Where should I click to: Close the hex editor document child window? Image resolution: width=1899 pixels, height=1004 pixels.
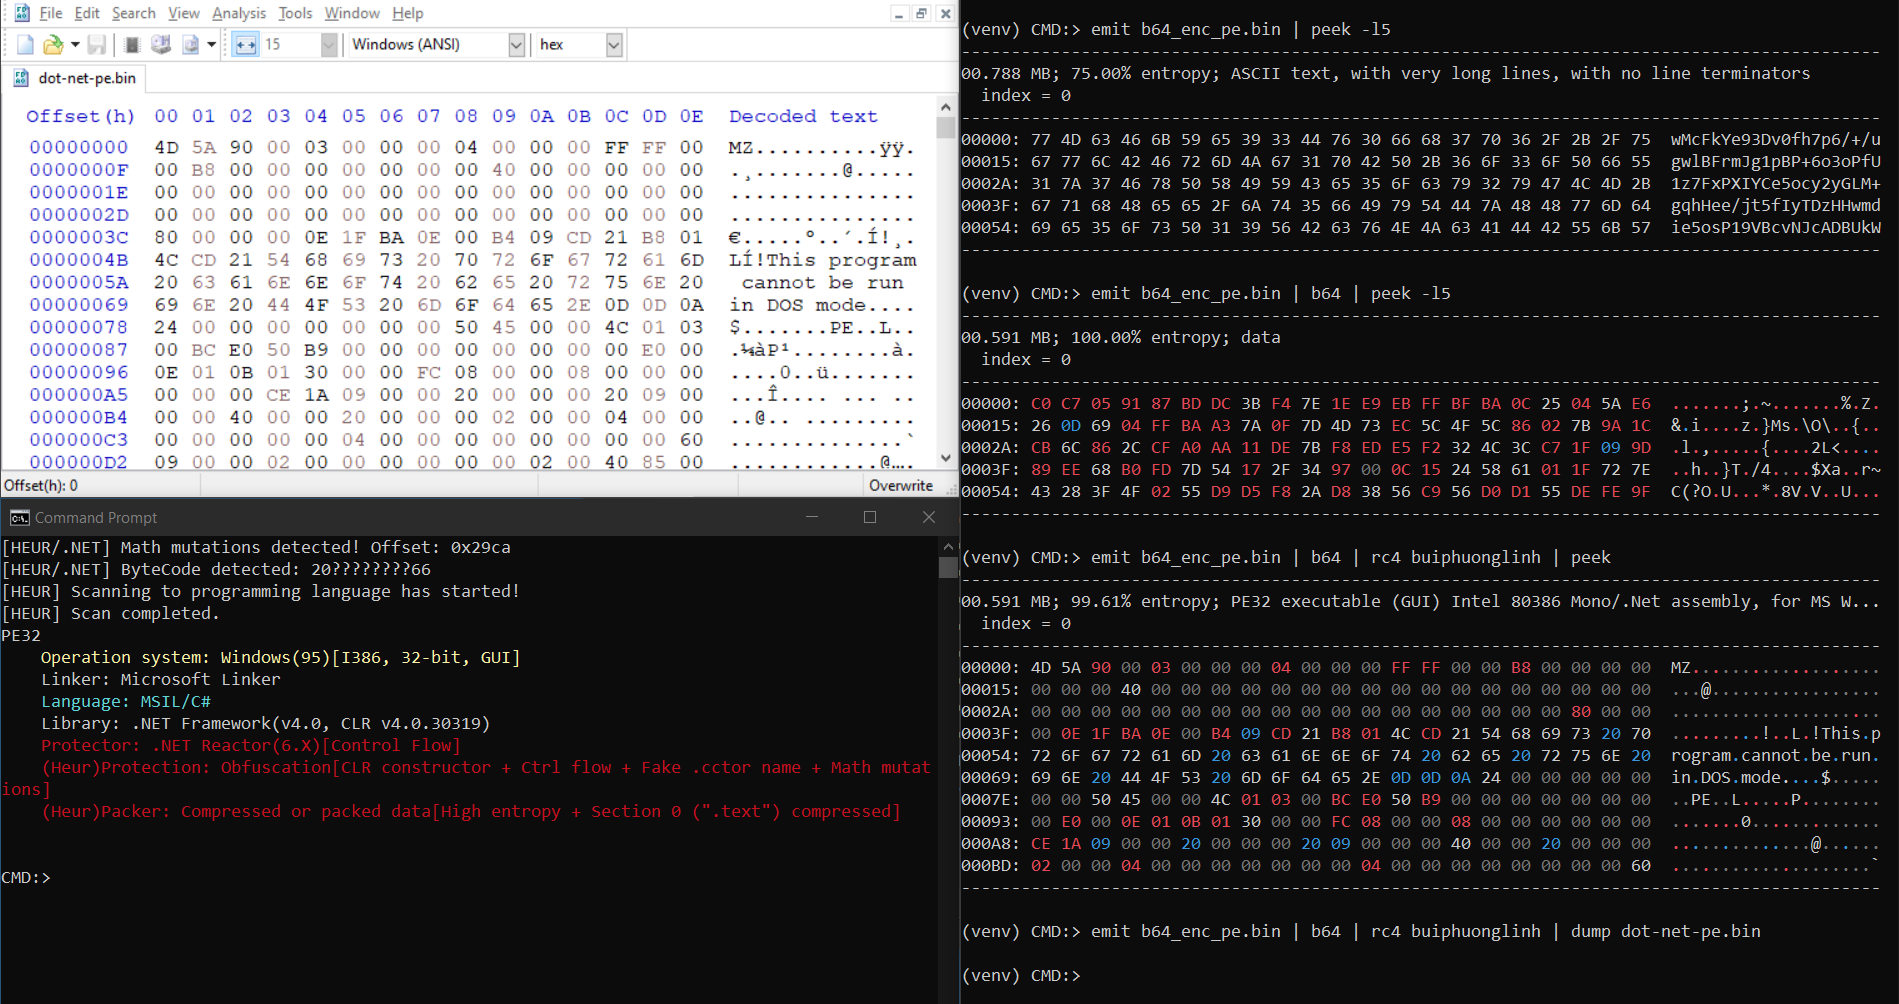pos(945,13)
